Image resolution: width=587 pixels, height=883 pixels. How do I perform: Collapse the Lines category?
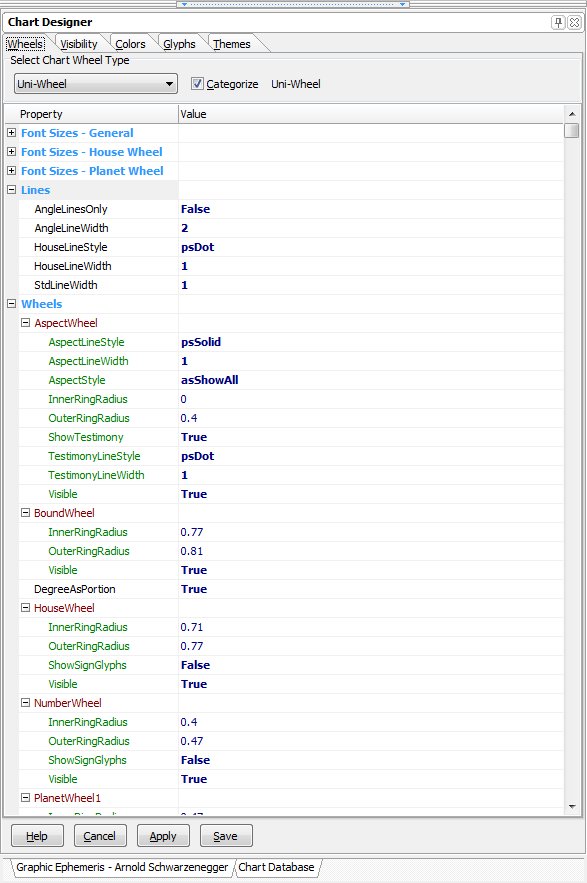click(x=11, y=190)
